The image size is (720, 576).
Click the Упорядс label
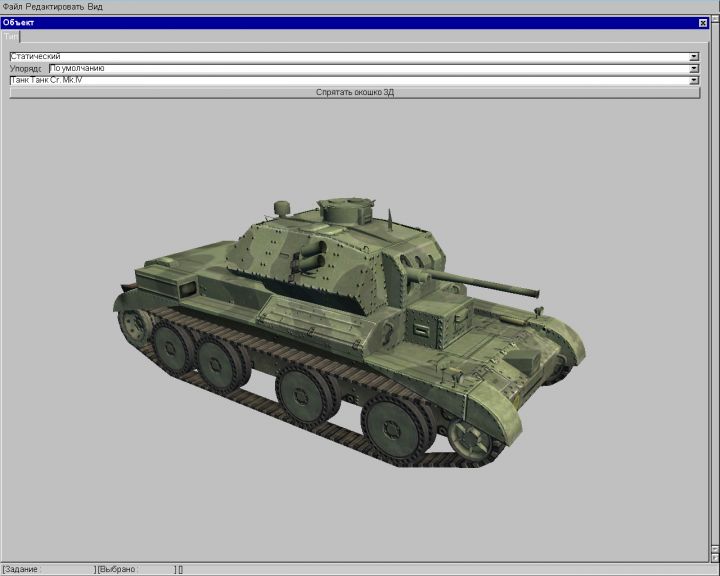pos(27,69)
